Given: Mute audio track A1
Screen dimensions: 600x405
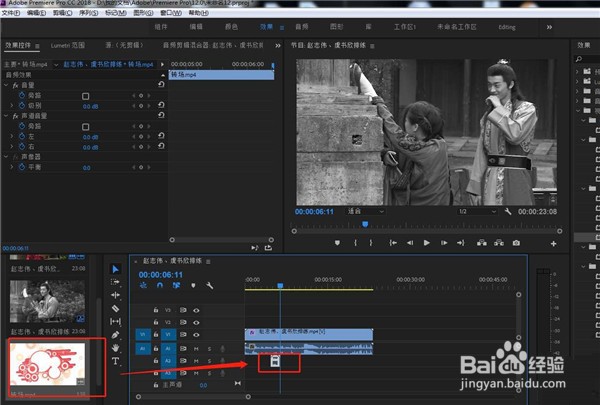Looking at the screenshot, I should click(x=196, y=348).
